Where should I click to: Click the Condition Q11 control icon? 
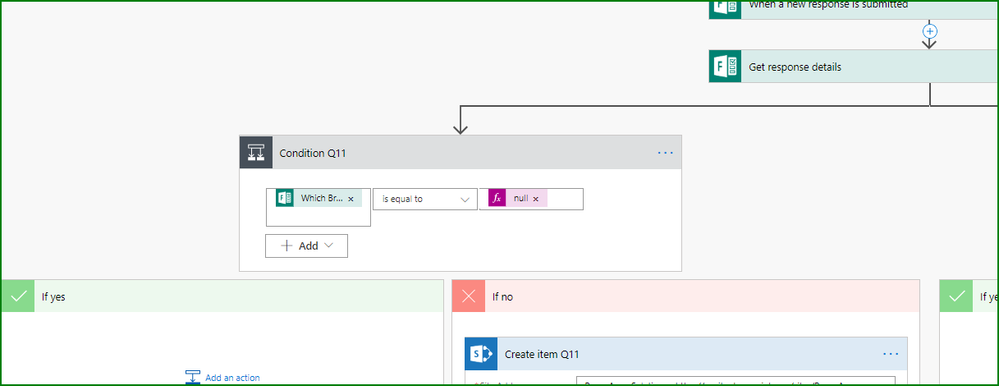(x=255, y=152)
